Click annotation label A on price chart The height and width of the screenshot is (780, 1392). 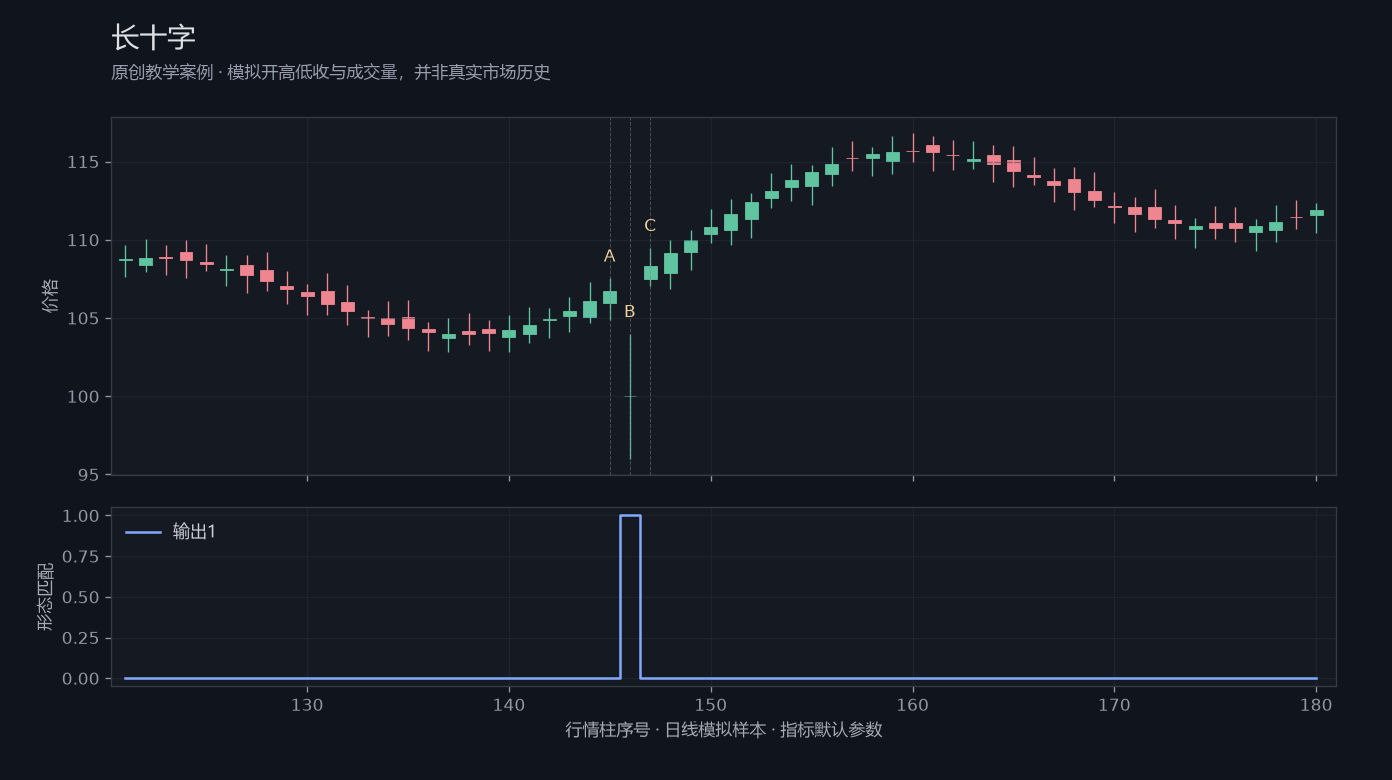click(610, 256)
